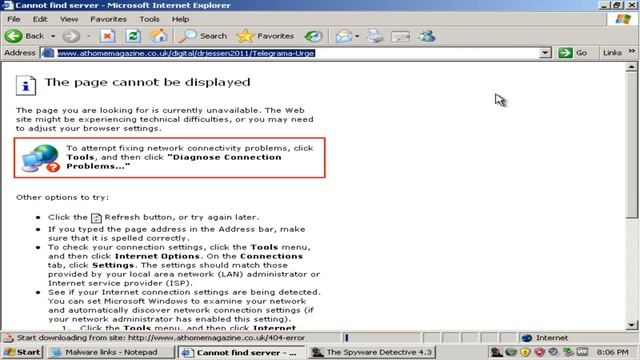Switch to Malware links - Notepad taskbar button
Viewport: 640px width, 360px height.
pyautogui.click(x=110, y=352)
